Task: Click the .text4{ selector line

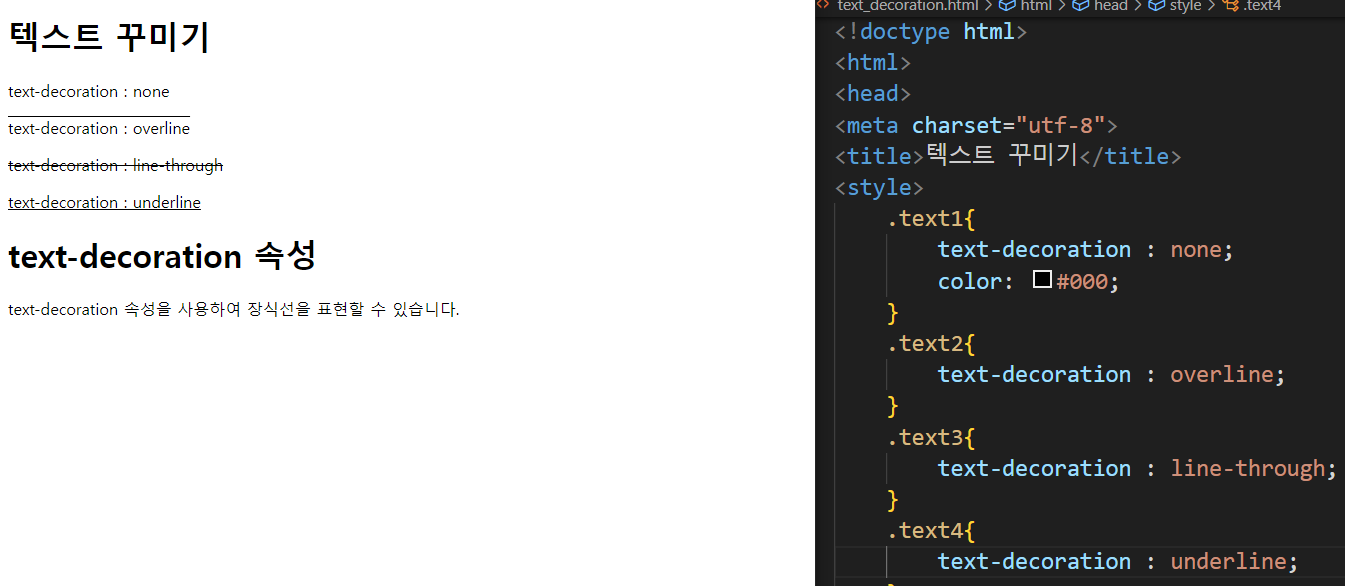Action: pos(931,530)
